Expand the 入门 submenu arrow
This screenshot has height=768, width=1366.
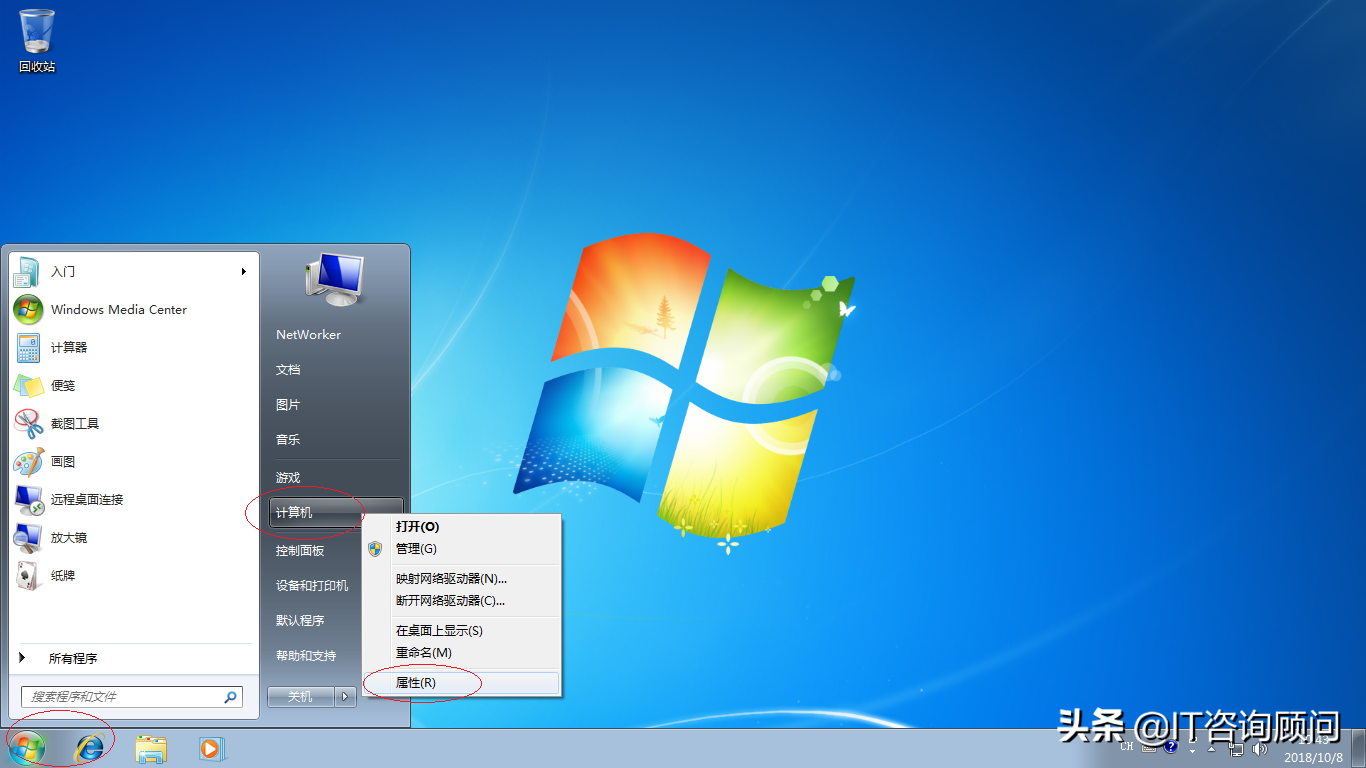coord(243,271)
